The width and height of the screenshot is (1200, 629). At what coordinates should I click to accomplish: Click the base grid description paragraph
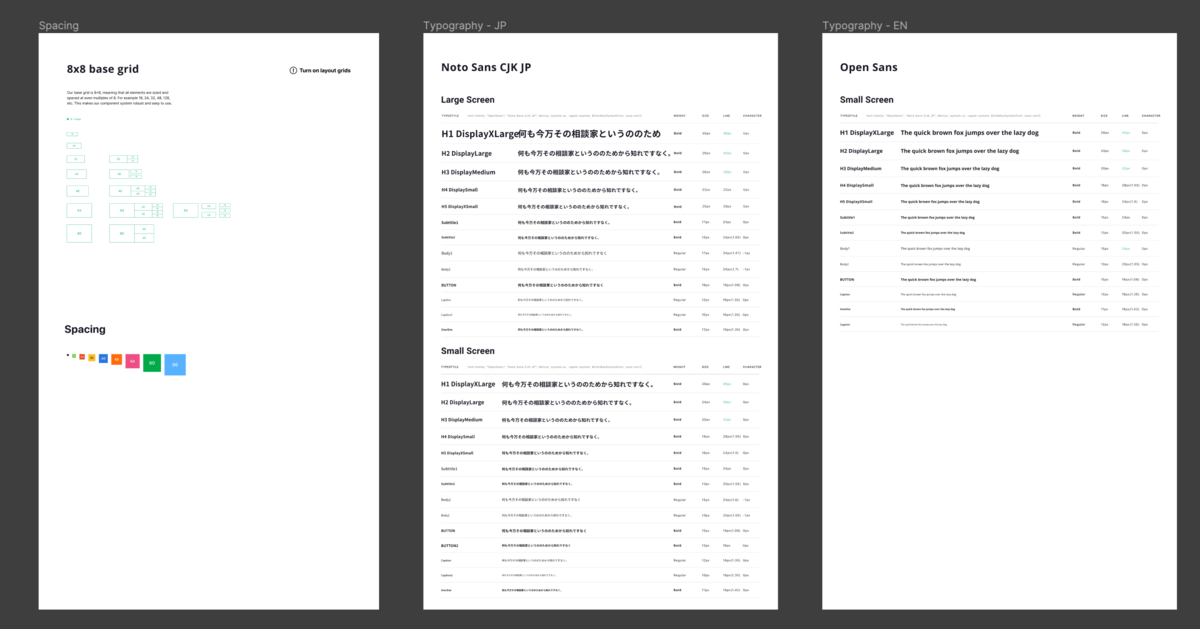click(119, 97)
